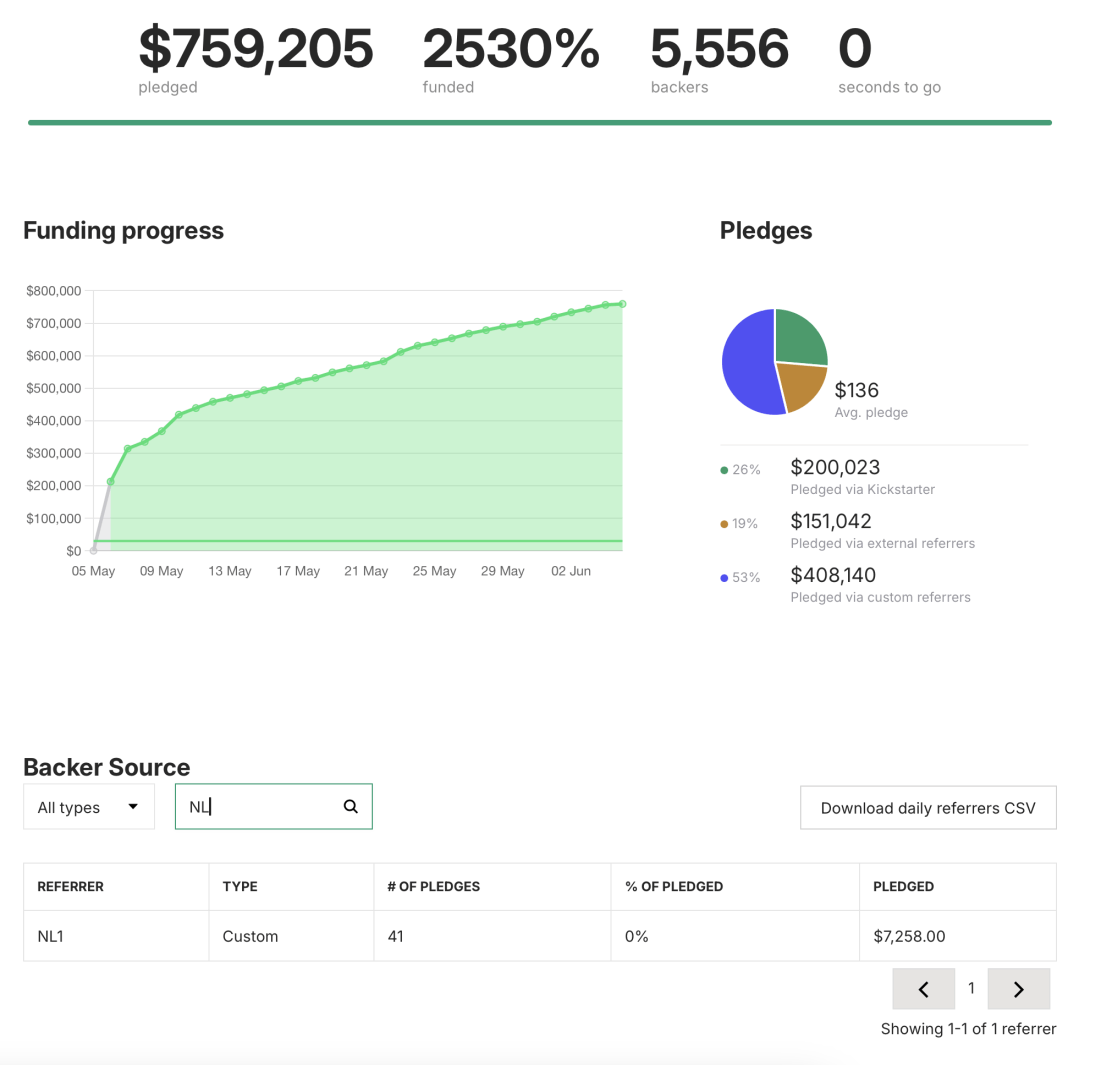Click the previous page chevron in pagination

coord(922,988)
